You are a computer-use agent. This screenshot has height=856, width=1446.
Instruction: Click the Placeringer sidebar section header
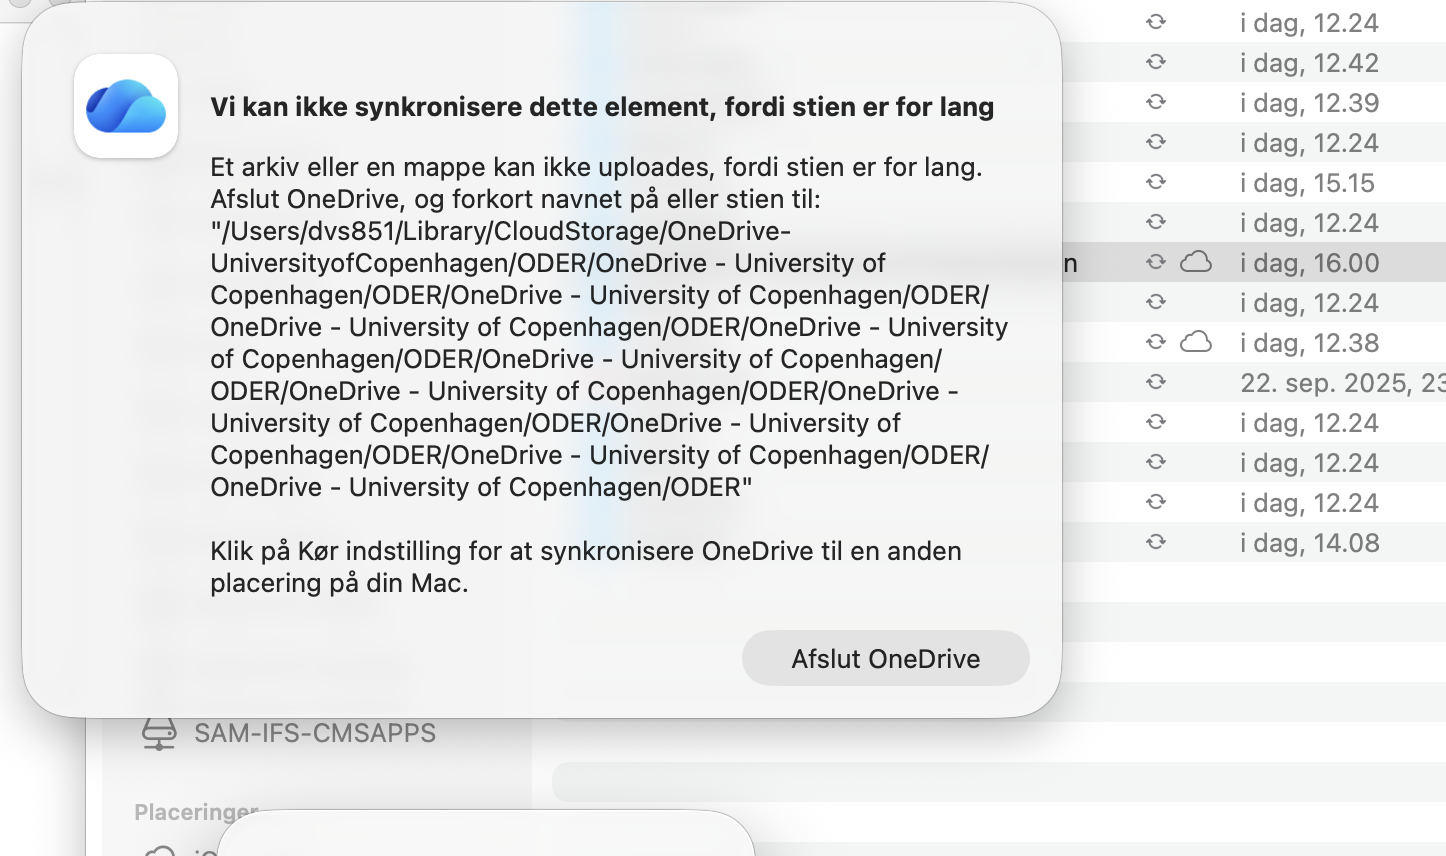[x=196, y=812]
